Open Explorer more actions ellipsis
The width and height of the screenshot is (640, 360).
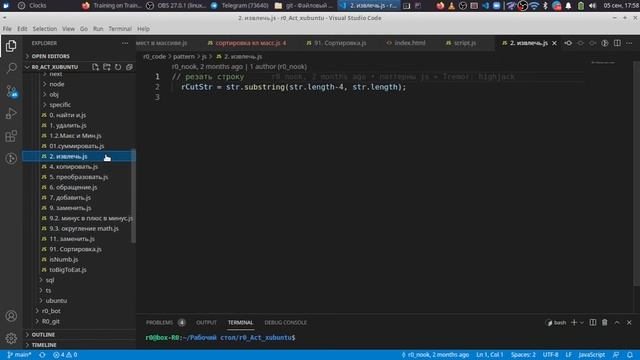tap(125, 43)
